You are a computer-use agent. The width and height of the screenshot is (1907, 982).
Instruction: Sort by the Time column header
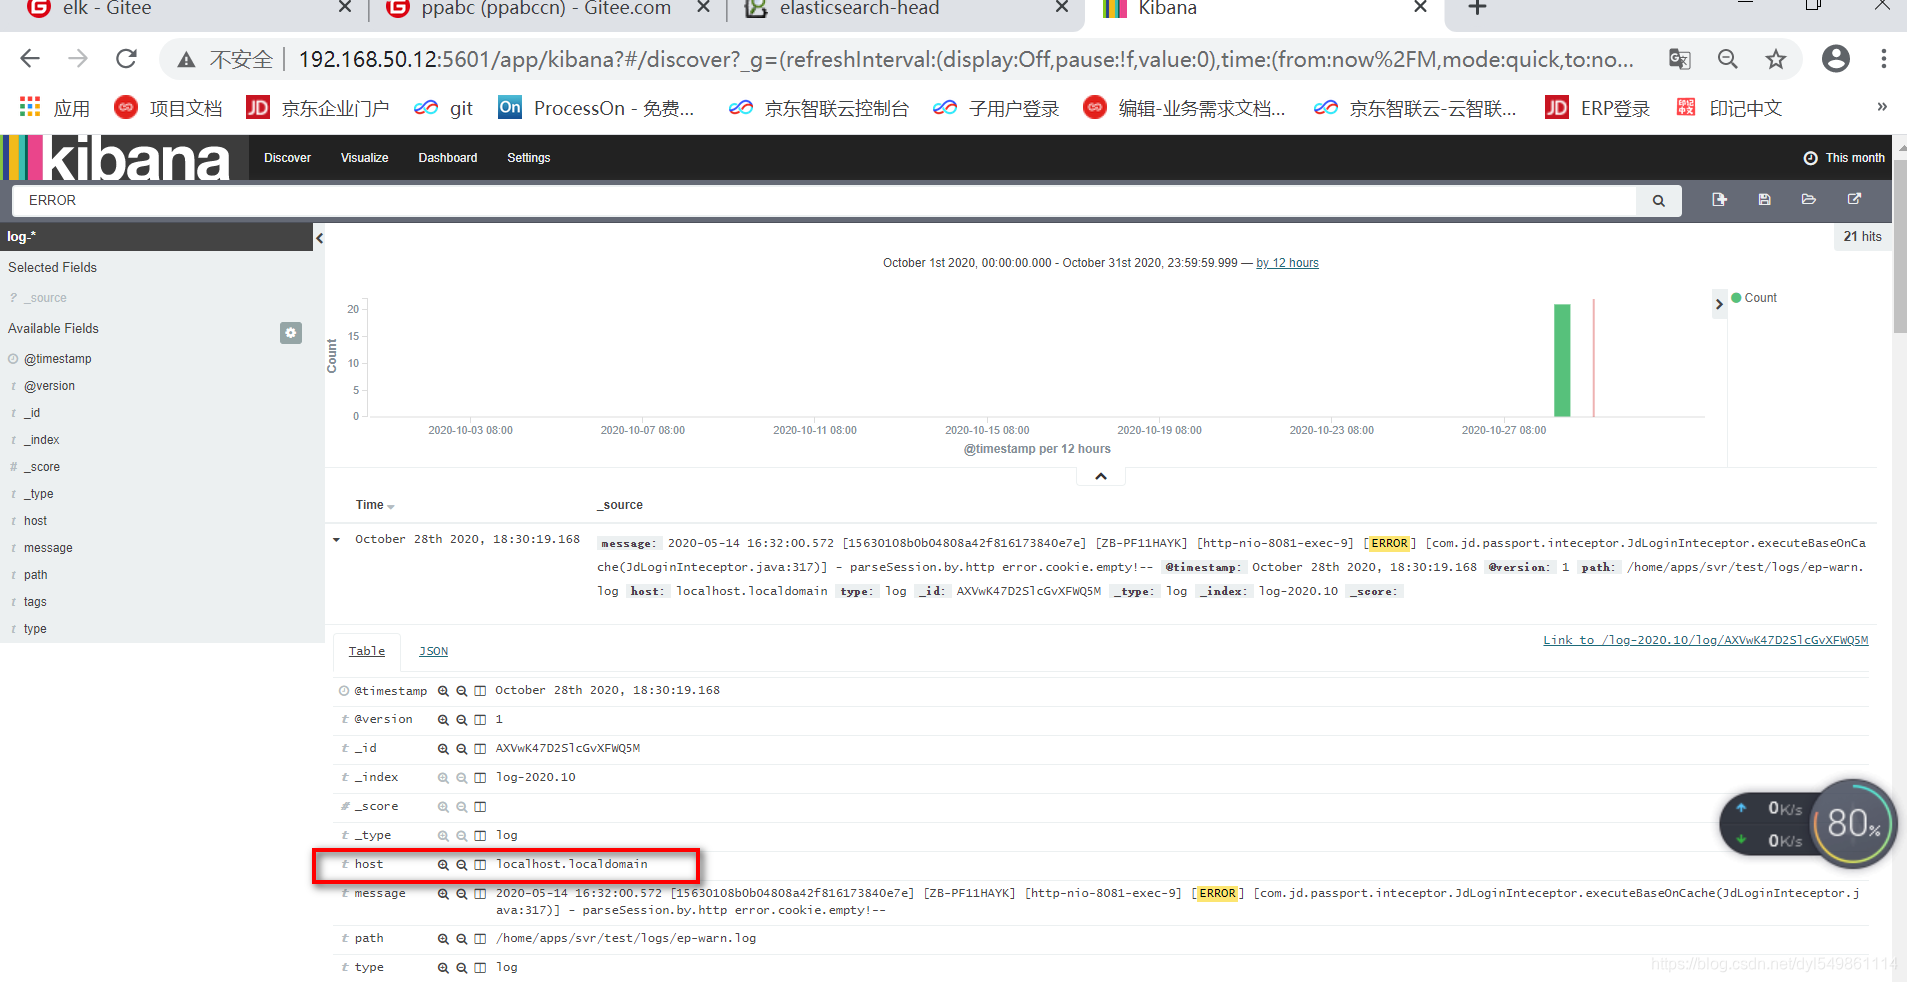coord(375,506)
